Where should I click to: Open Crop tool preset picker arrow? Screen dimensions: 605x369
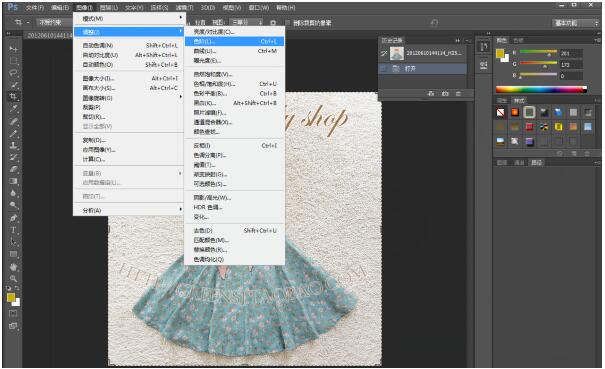28,23
